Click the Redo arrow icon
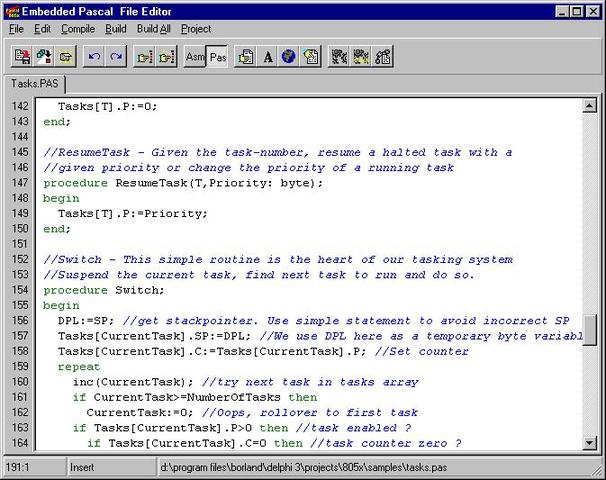The width and height of the screenshot is (606, 480). (116, 57)
